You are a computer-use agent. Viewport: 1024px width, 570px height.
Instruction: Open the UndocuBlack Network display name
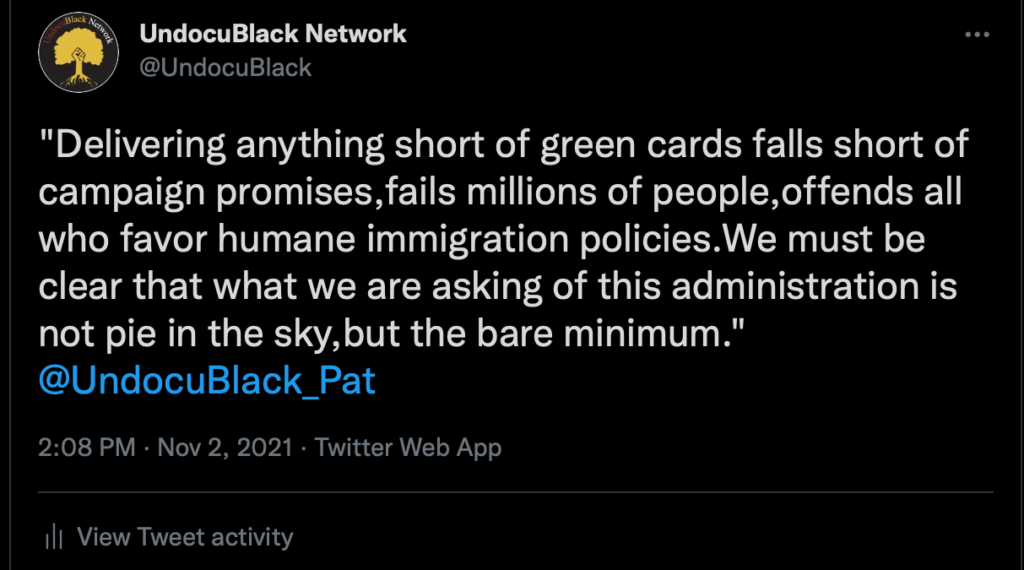(x=273, y=33)
